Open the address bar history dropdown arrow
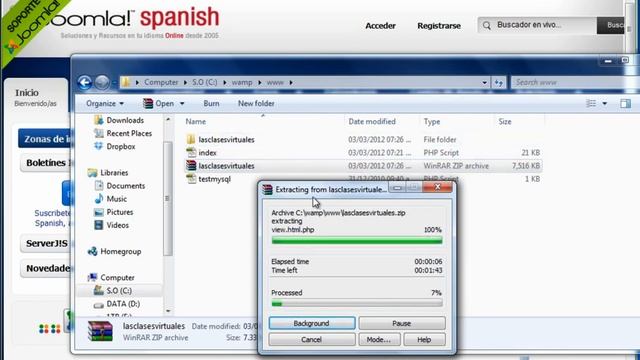This screenshot has height=360, width=640. 484,82
